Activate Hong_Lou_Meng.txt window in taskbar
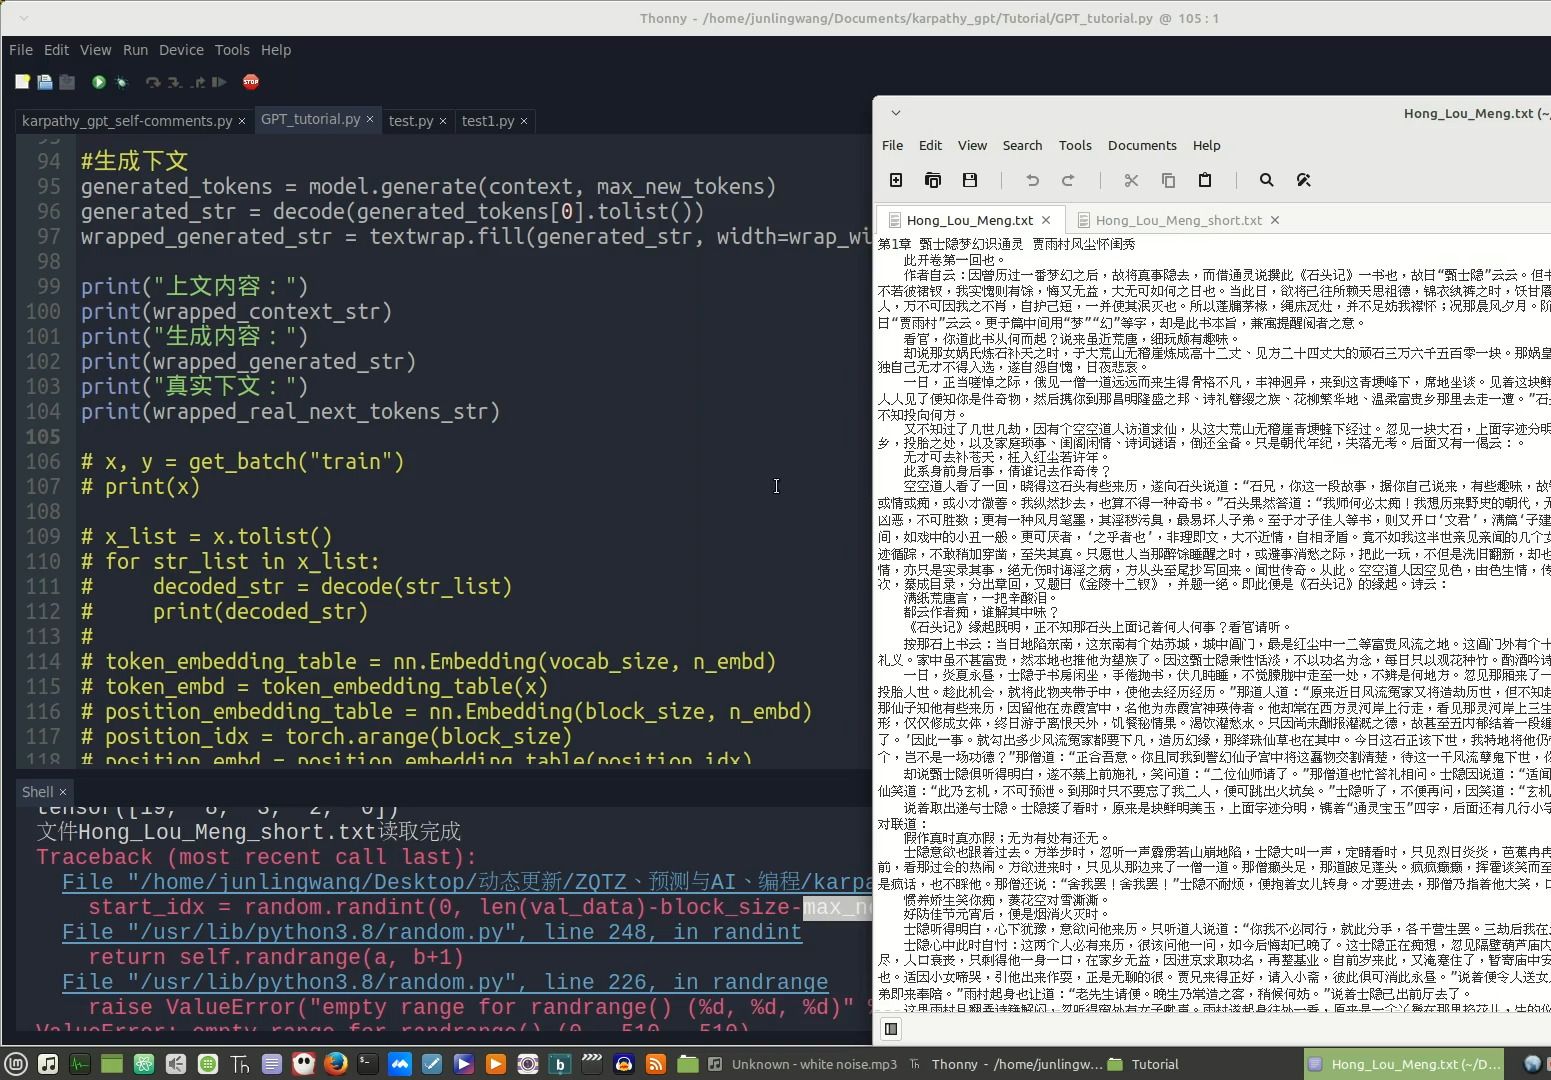The image size is (1551, 1080). pyautogui.click(x=1405, y=1064)
